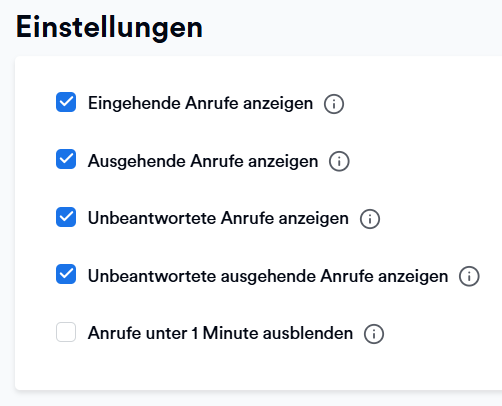Toggle off Unbeantwortete Anrufe anzeigen checkbox
The width and height of the screenshot is (502, 406).
(x=66, y=217)
